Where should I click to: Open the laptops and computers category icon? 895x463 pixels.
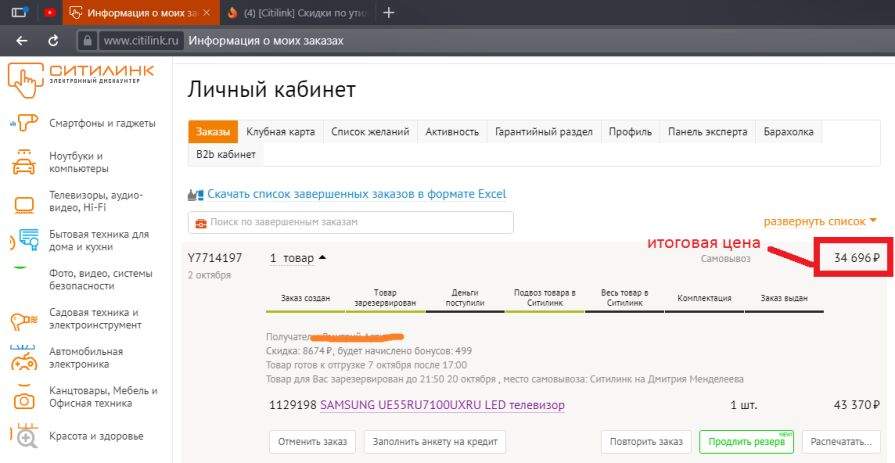[x=25, y=162]
